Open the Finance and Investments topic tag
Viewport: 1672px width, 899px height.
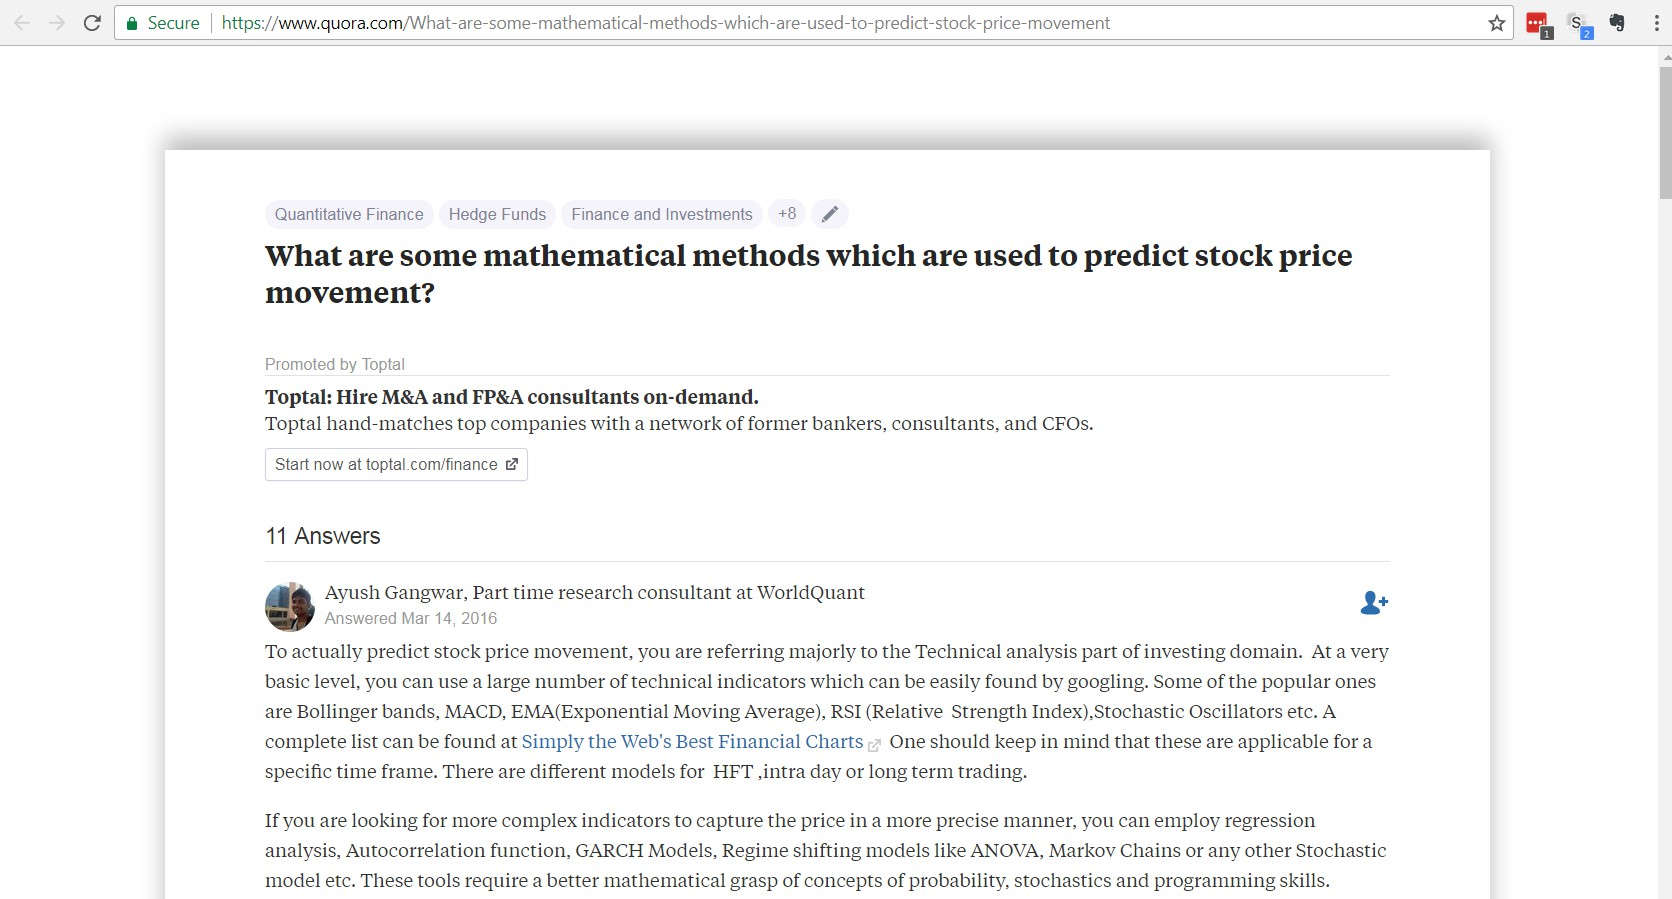pyautogui.click(x=661, y=214)
